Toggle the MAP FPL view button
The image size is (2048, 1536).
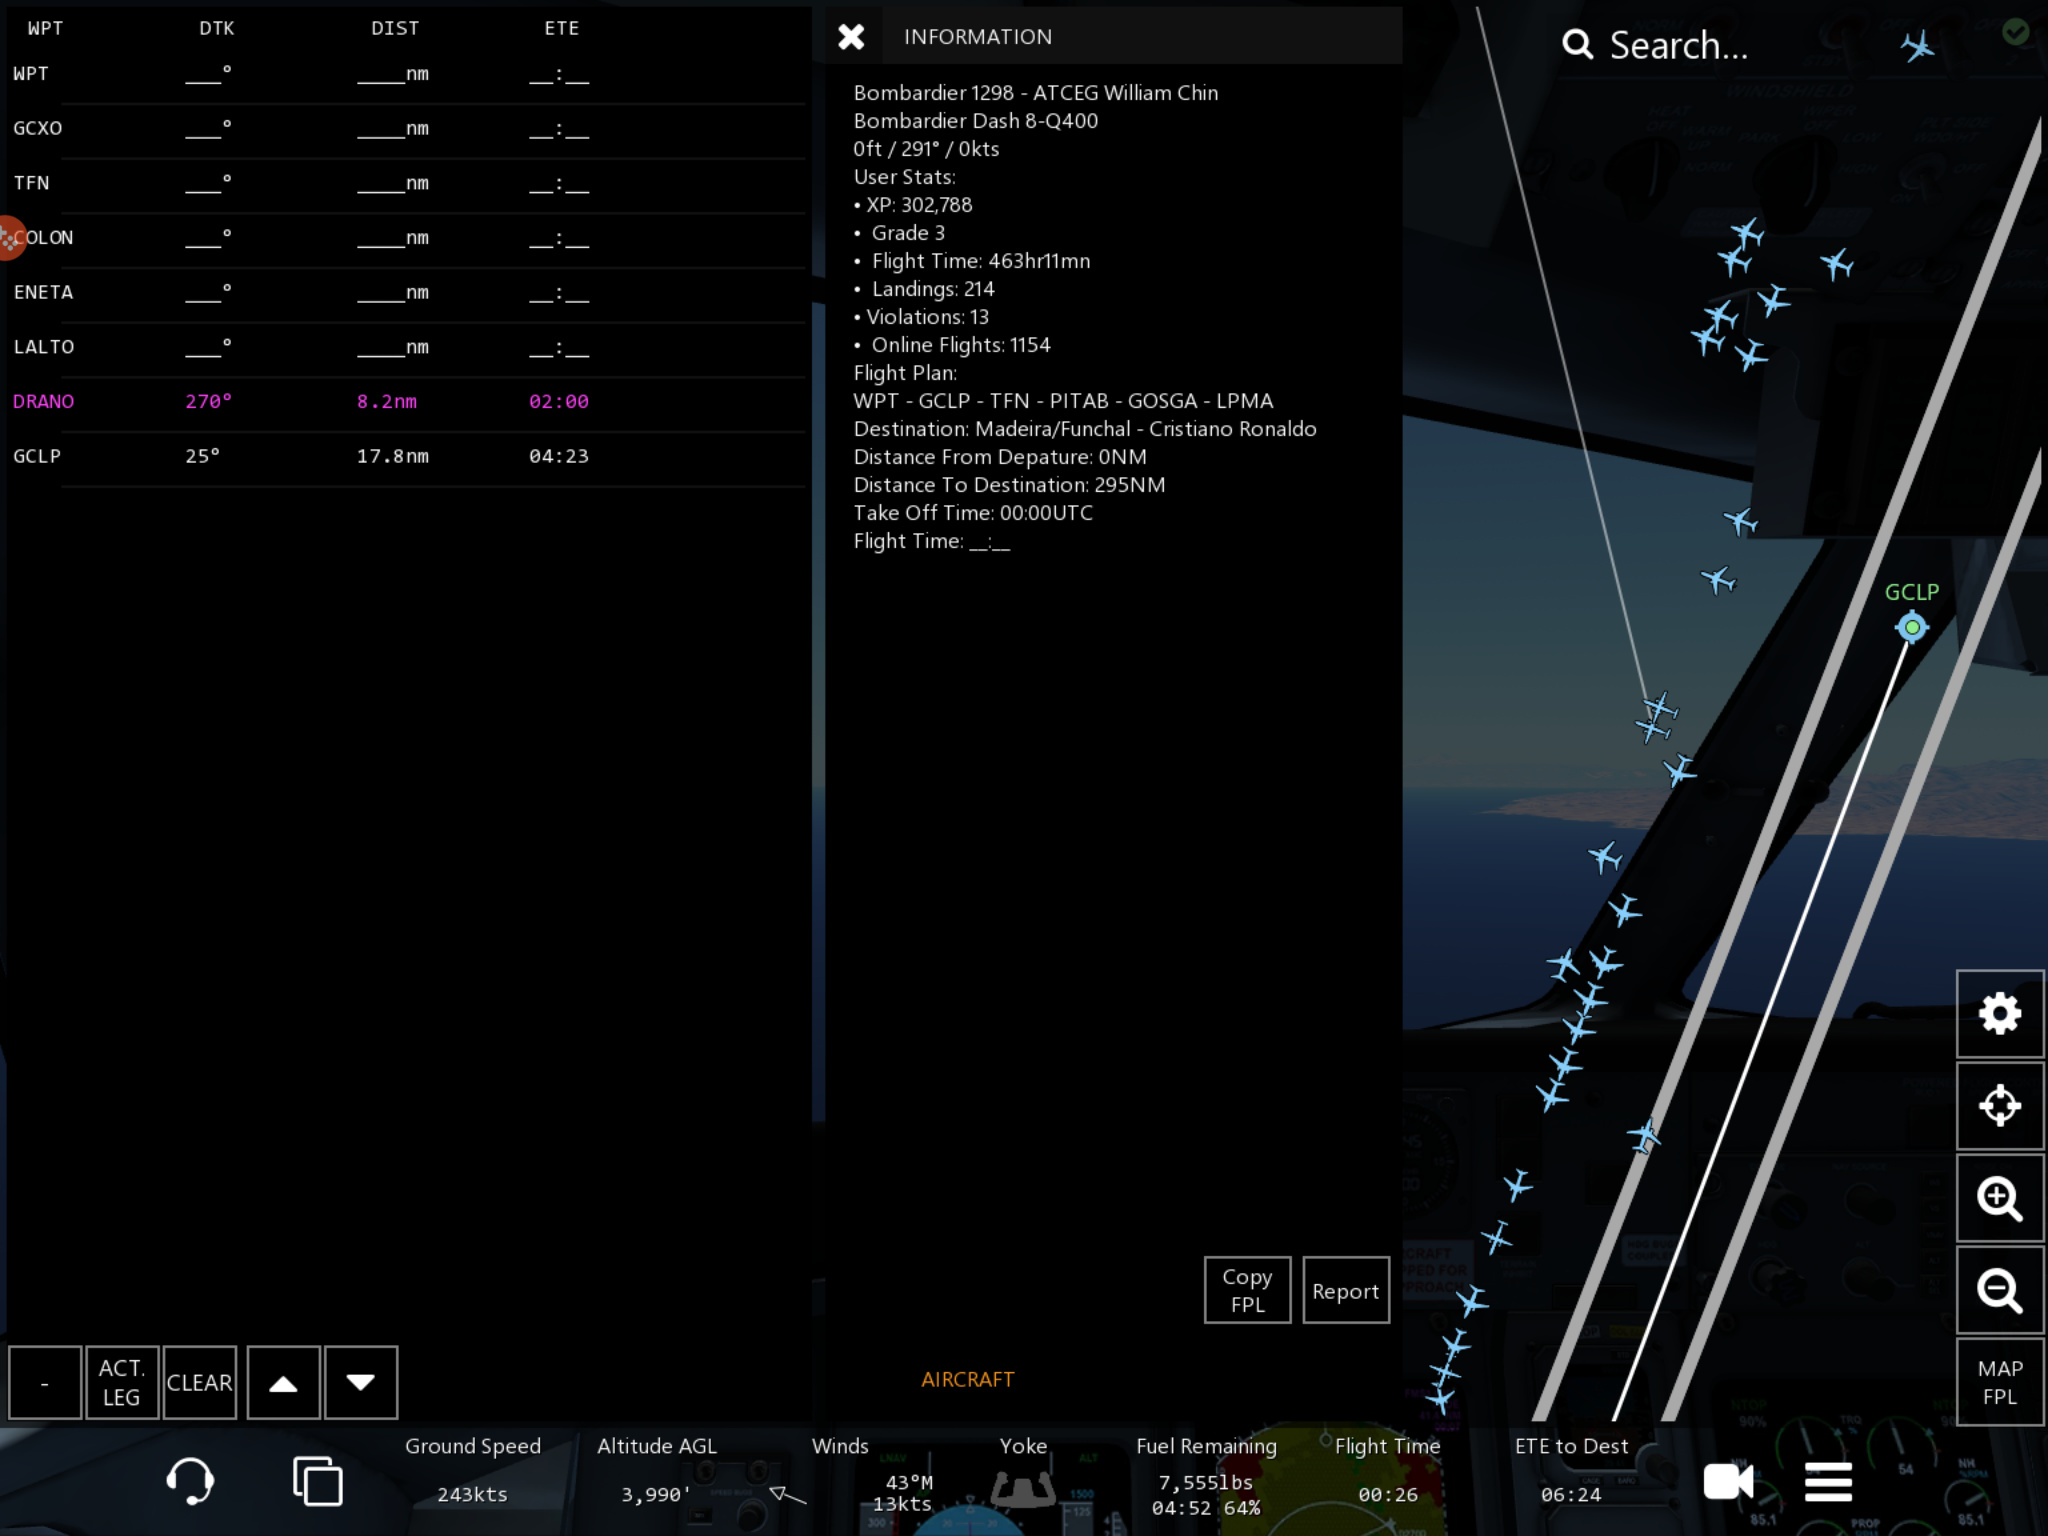[1999, 1382]
